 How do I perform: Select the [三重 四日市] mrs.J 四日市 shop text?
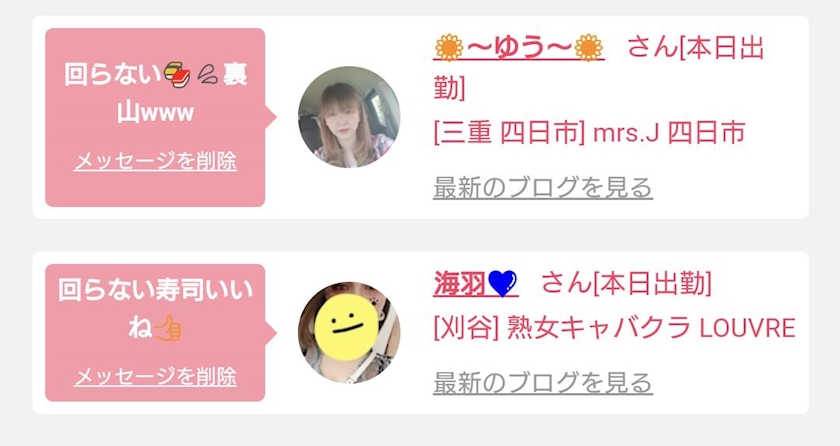click(x=589, y=132)
